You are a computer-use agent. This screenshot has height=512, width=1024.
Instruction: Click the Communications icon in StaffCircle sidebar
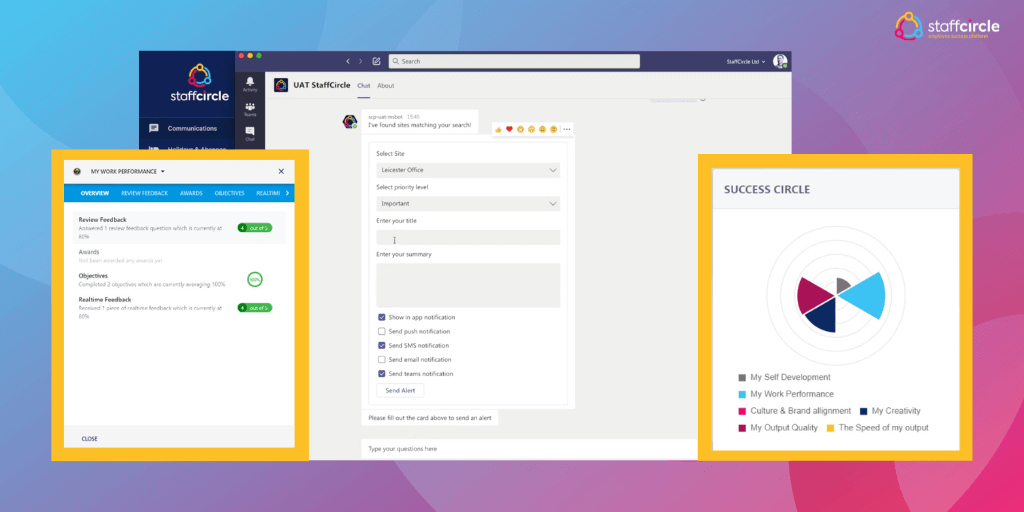coord(153,129)
